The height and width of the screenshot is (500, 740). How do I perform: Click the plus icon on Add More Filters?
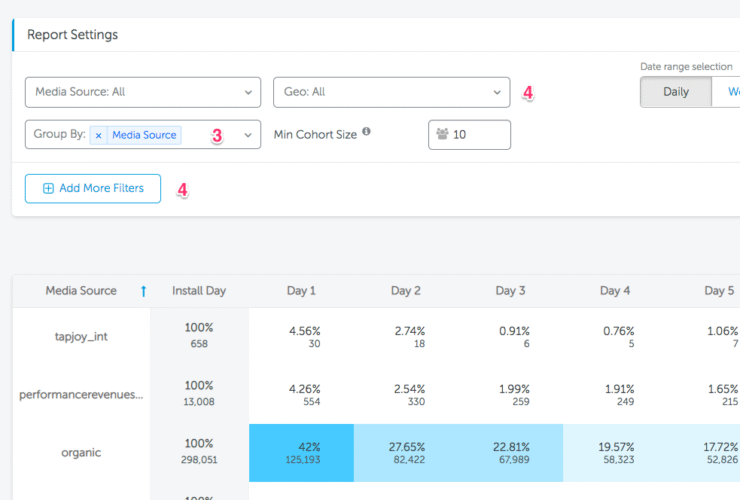click(48, 188)
